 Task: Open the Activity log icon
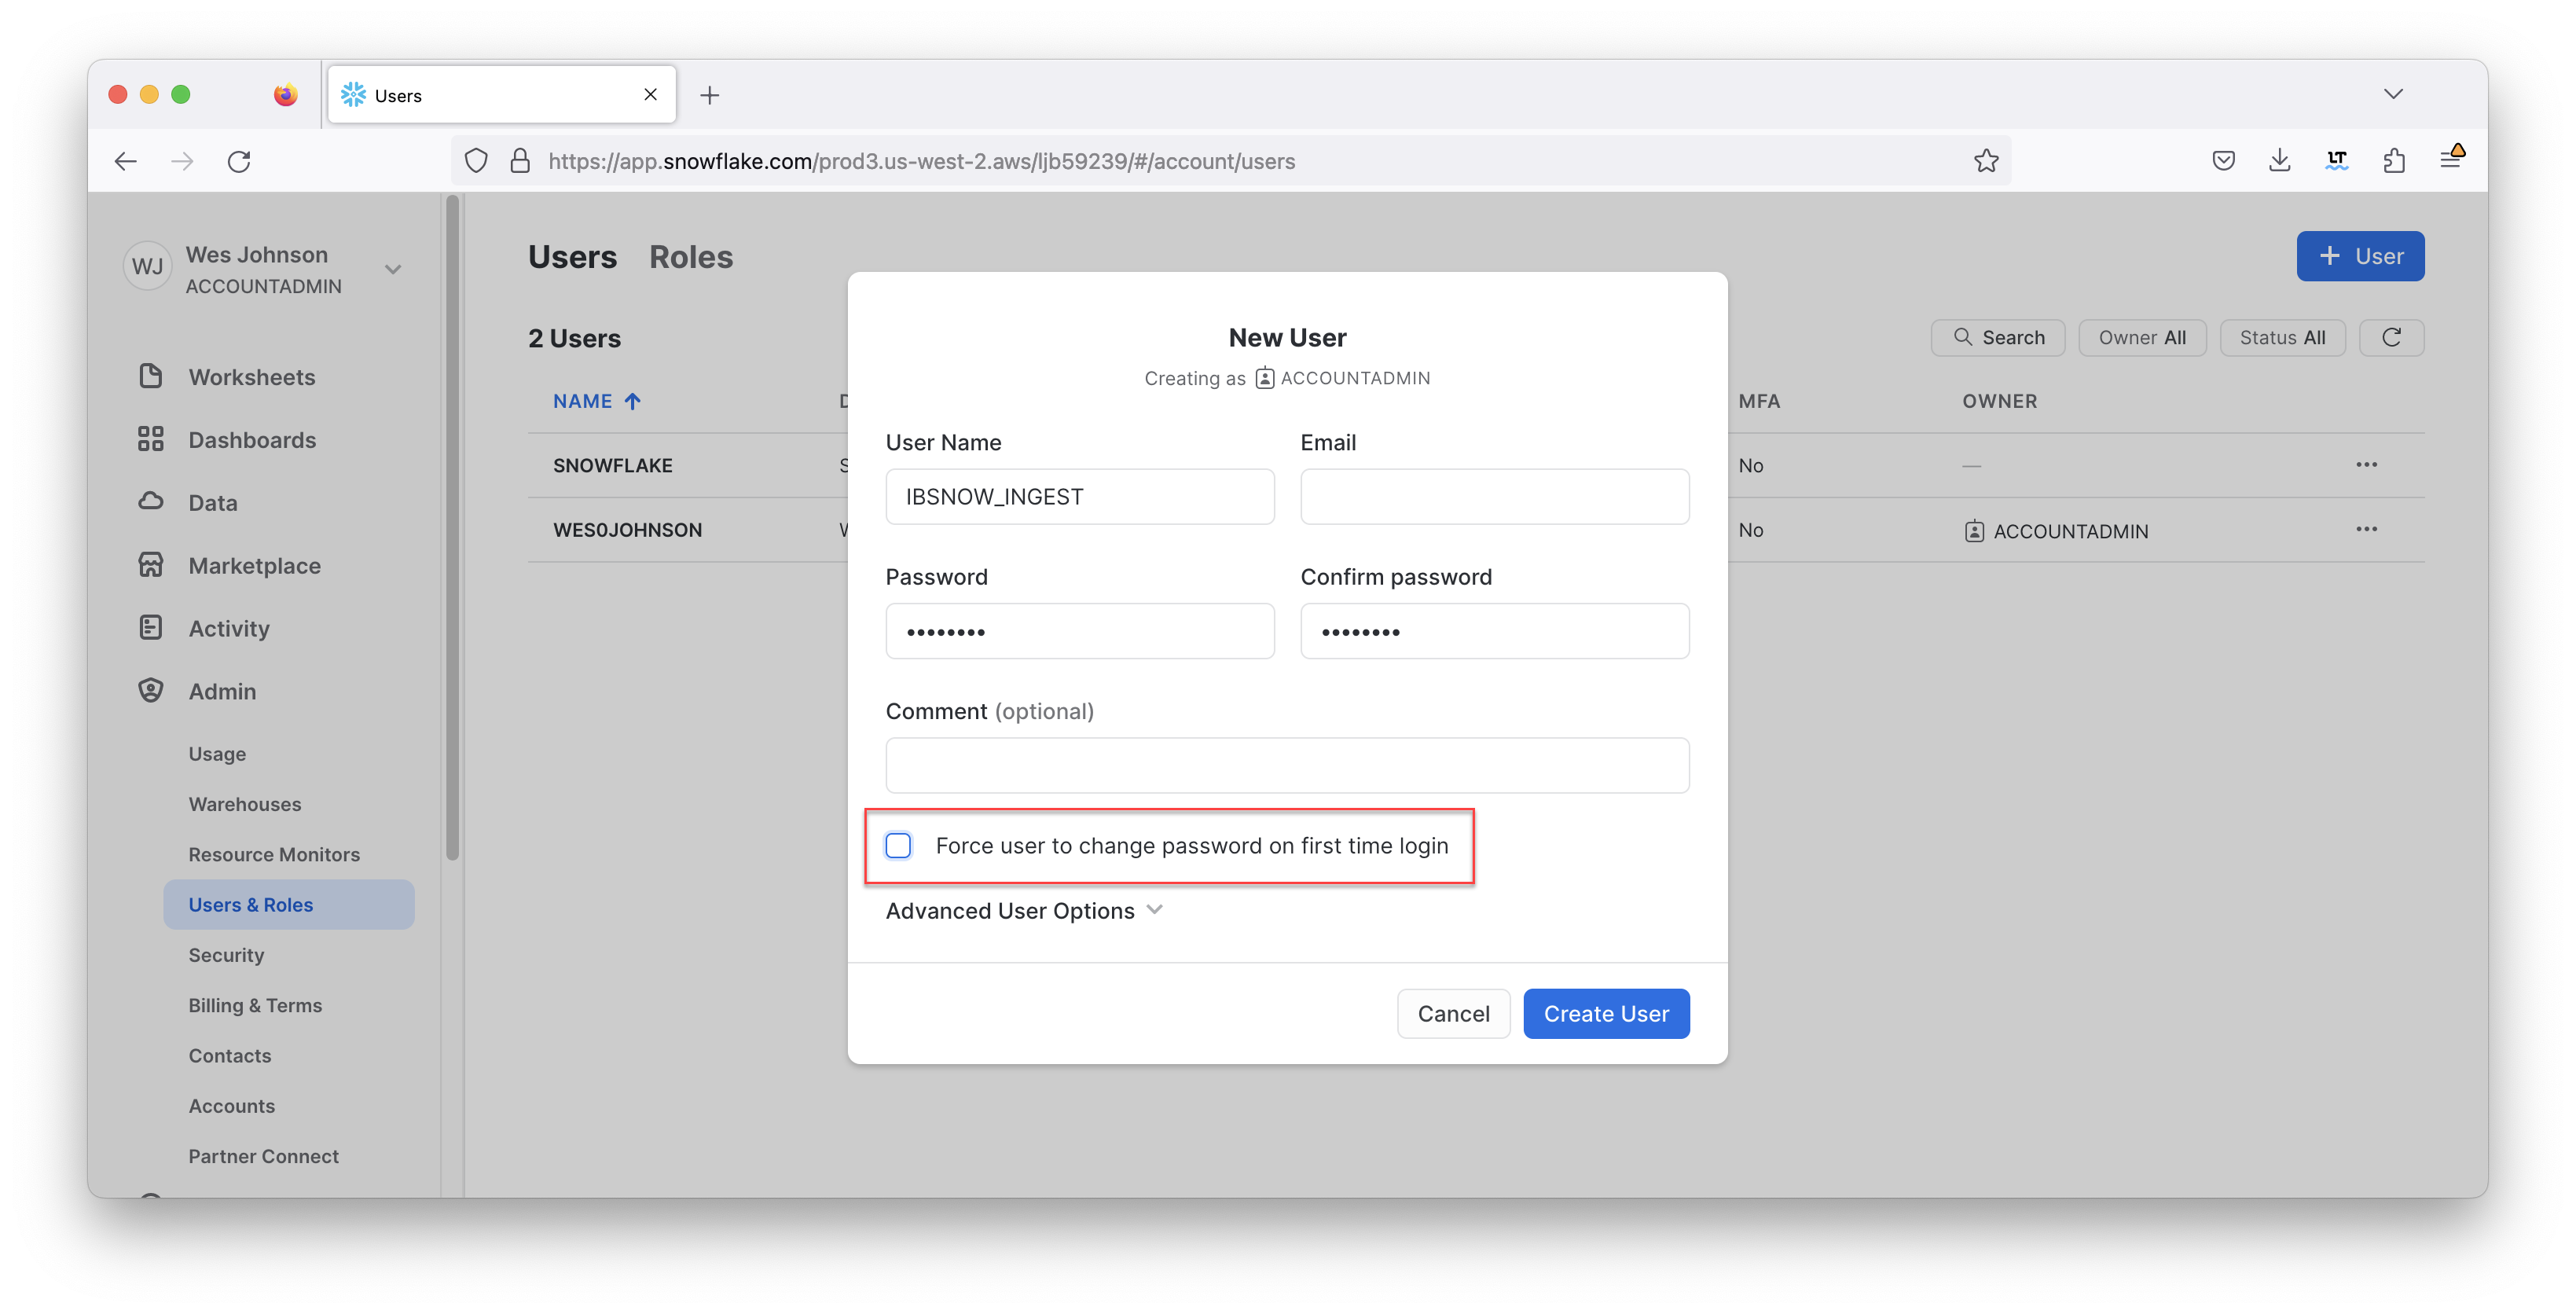pyautogui.click(x=151, y=628)
